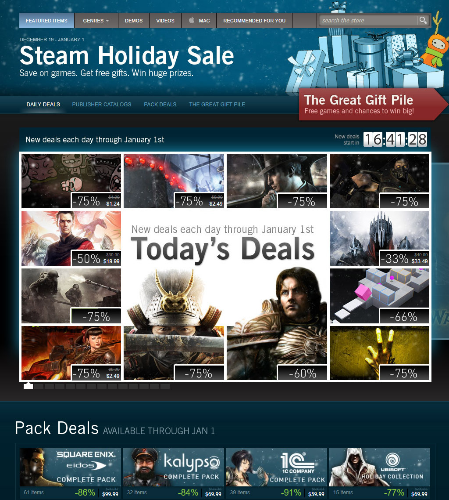Open the Kalypso Complete Pack deal

pos(173,473)
